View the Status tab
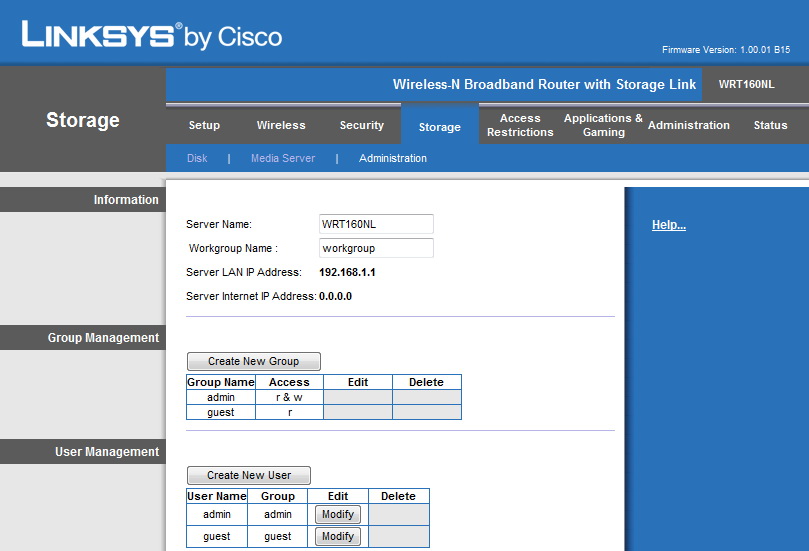The height and width of the screenshot is (551, 809). [x=770, y=125]
